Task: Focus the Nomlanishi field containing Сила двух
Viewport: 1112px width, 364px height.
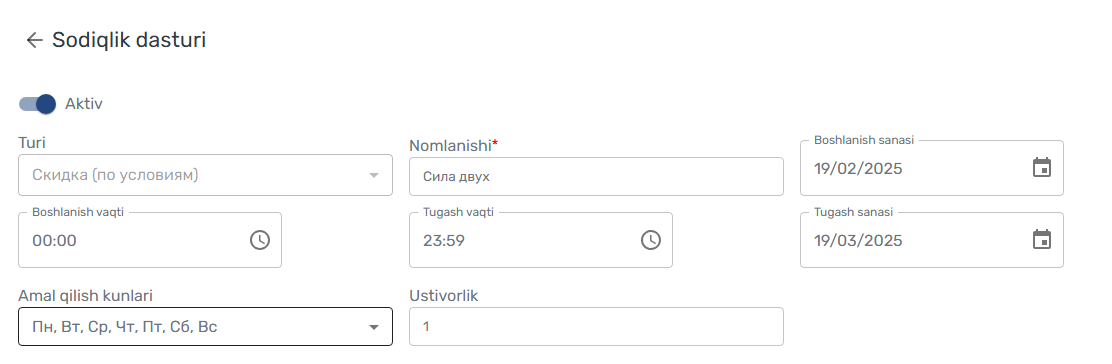Action: 596,177
